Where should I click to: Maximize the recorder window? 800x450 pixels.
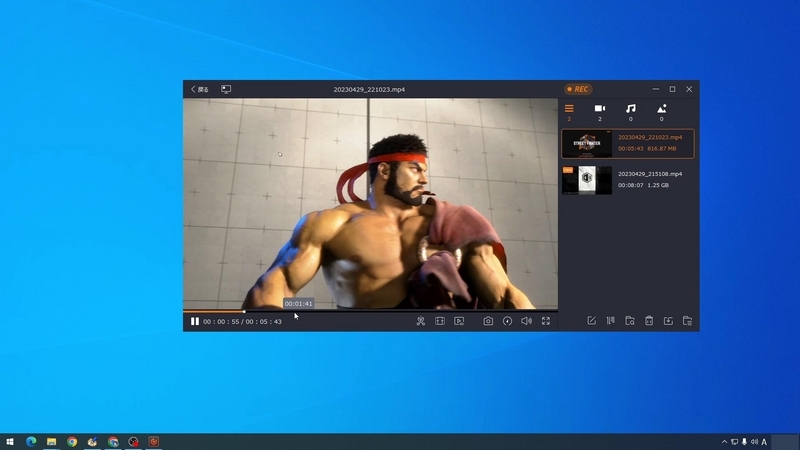tap(672, 89)
